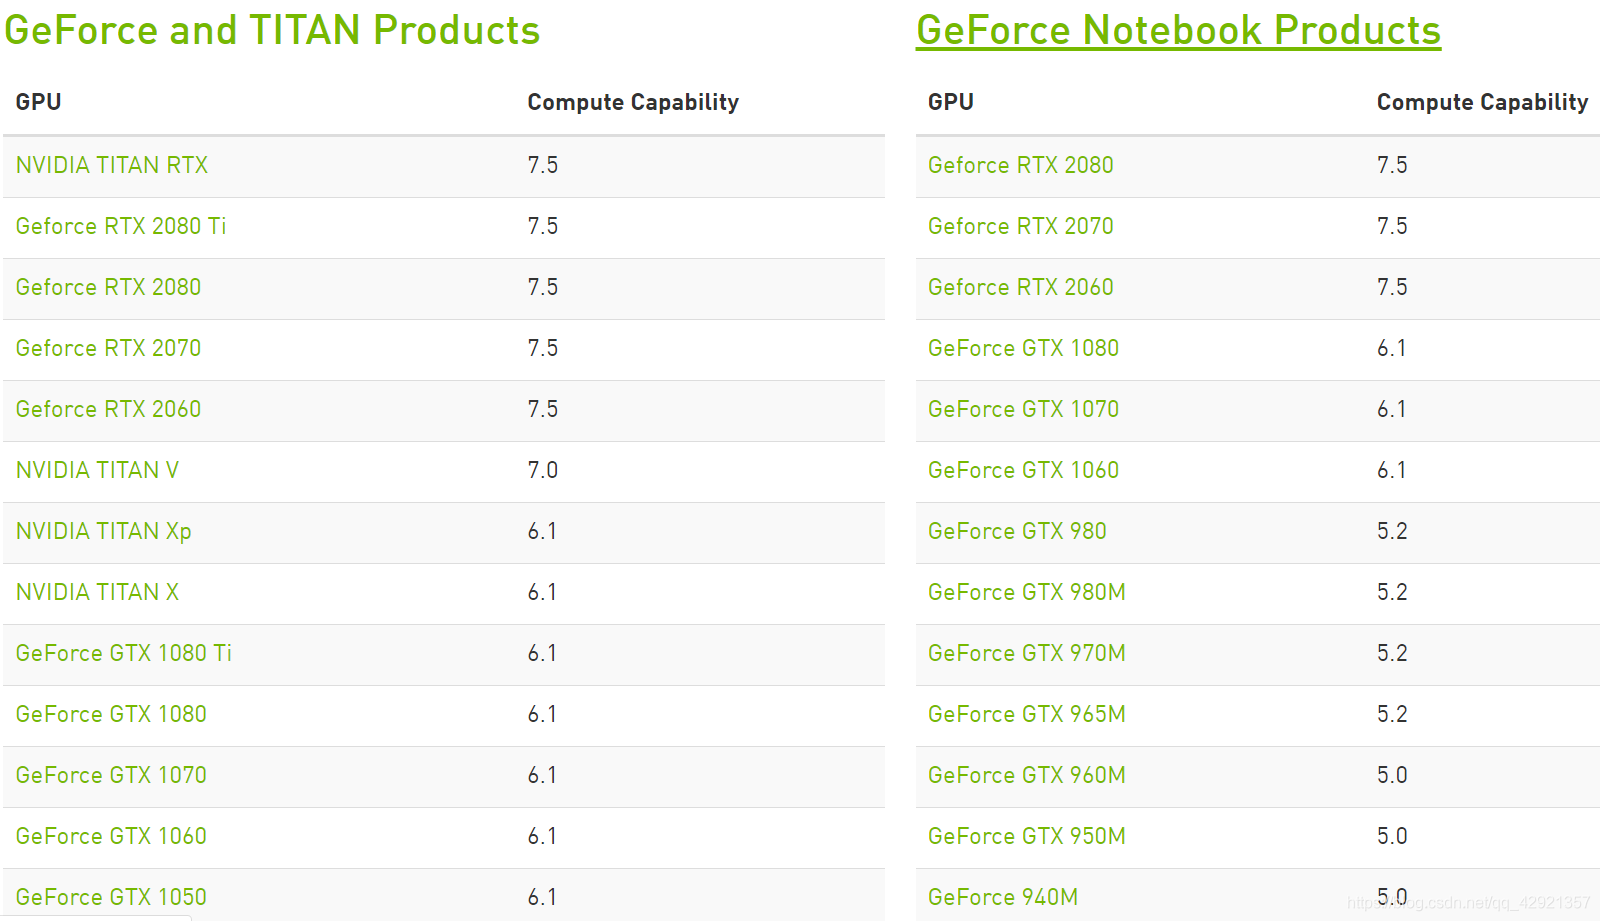Select the GeForce GTX 970M link

click(1026, 653)
